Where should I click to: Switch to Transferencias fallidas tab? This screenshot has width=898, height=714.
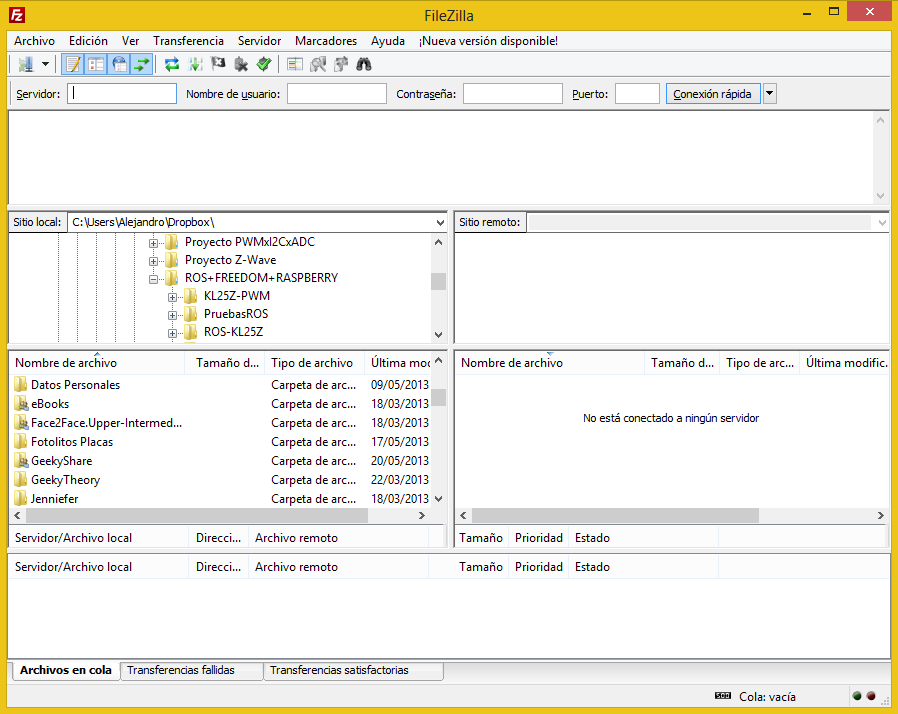click(x=192, y=670)
